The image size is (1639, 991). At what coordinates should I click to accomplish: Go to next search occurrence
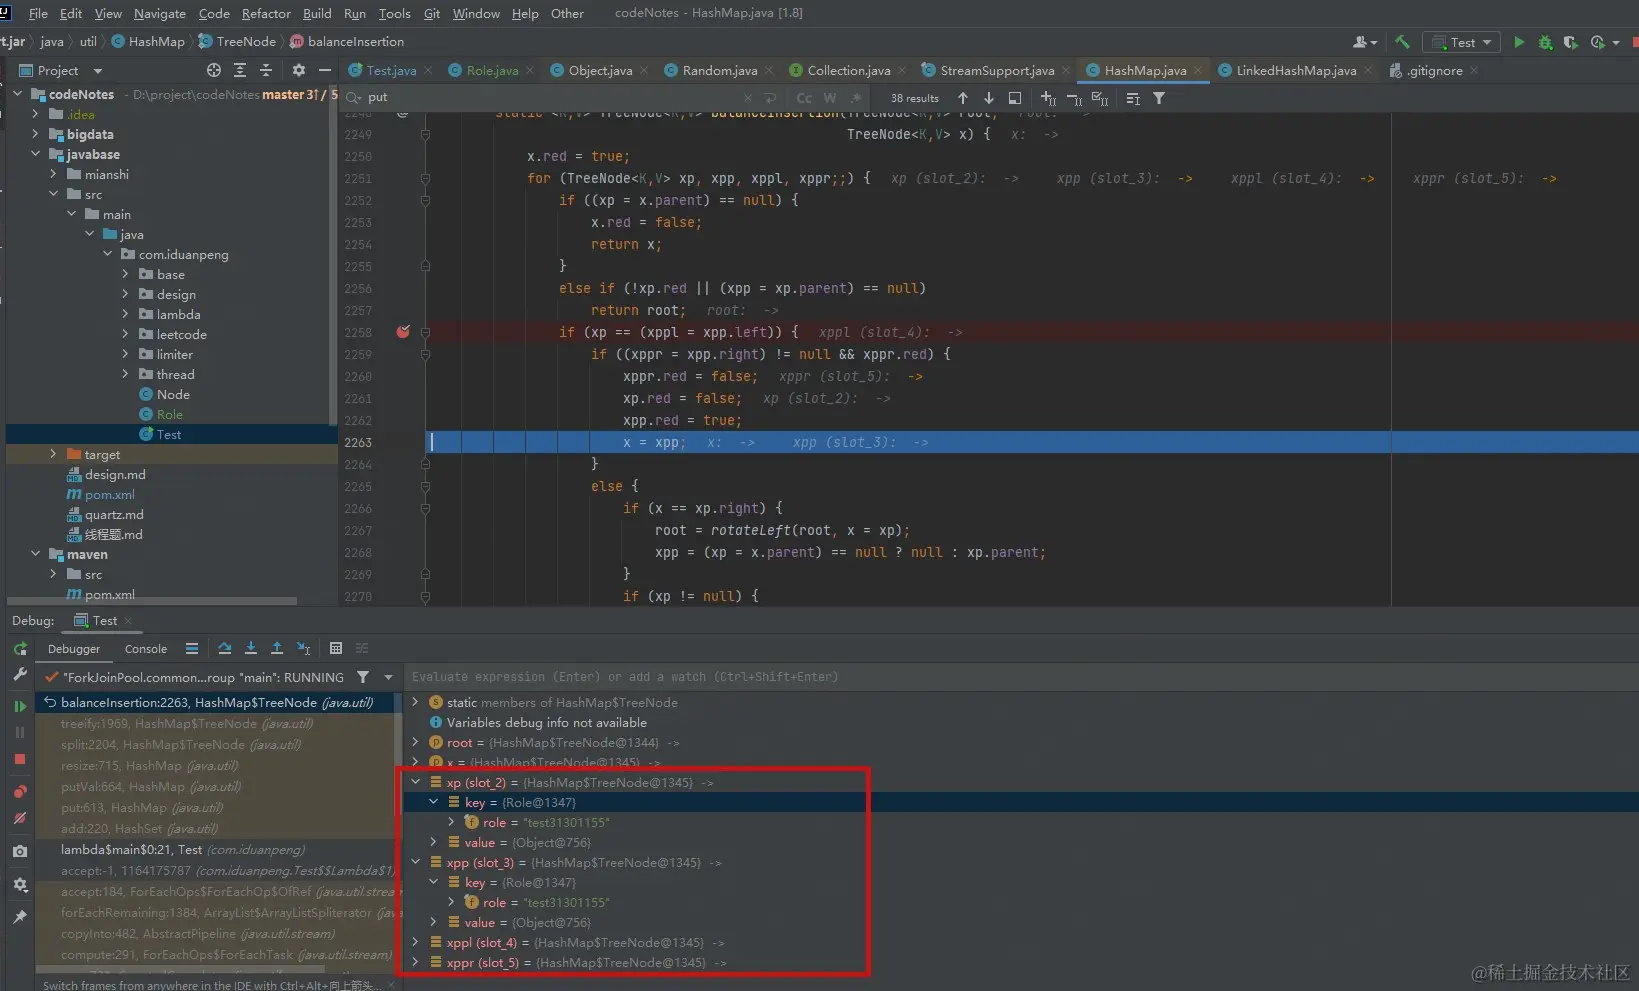[x=989, y=98]
